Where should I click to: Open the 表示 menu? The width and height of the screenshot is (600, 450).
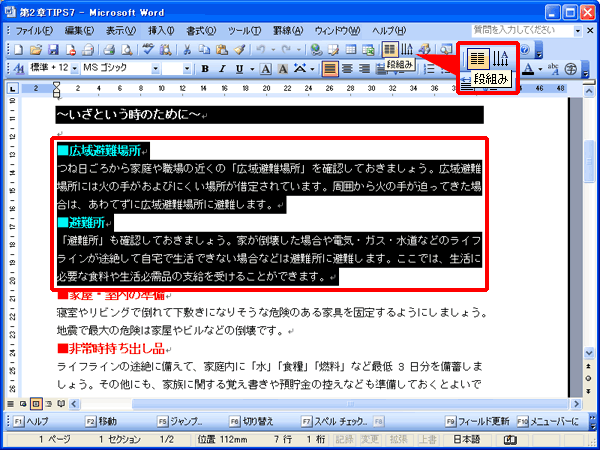click(121, 31)
